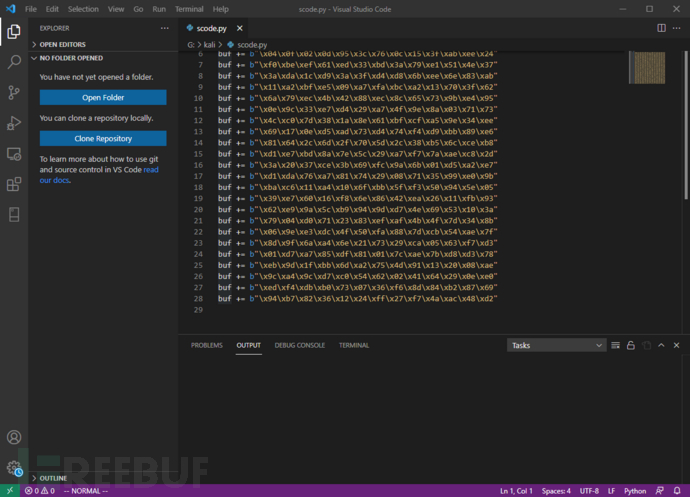Open the Run and Debug view
The height and width of the screenshot is (497, 690).
pos(14,123)
